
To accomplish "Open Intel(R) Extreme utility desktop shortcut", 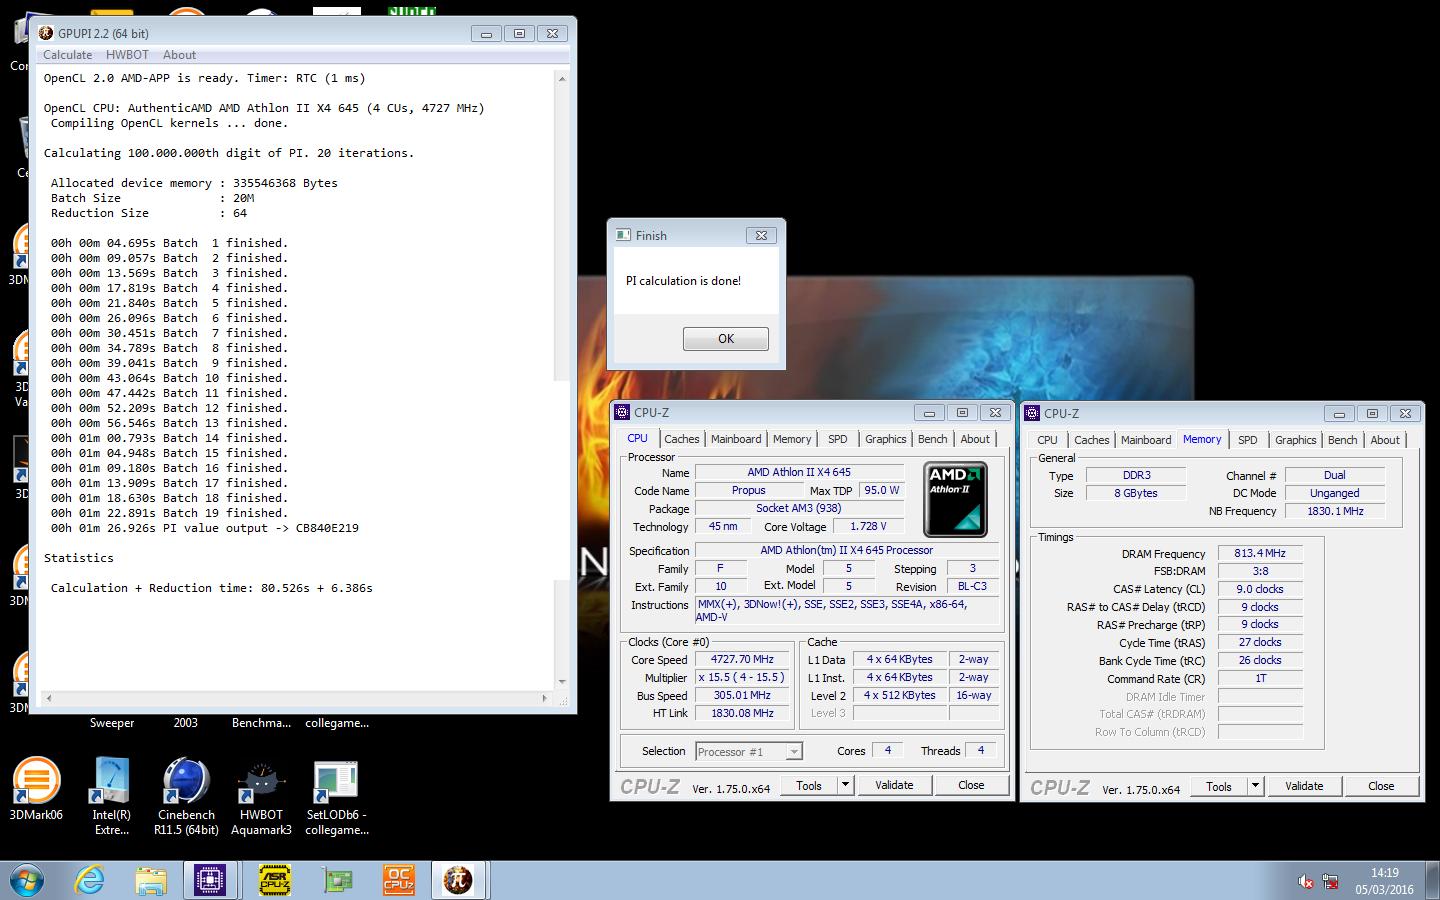I will coord(111,795).
